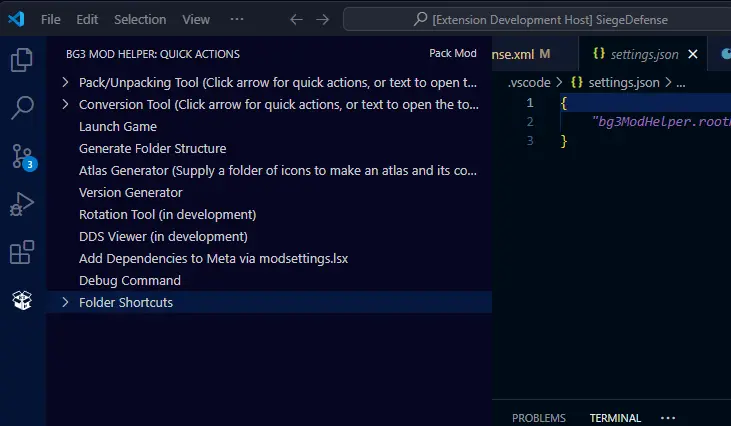Image resolution: width=731 pixels, height=426 pixels.
Task: Open the File menu
Action: click(50, 20)
